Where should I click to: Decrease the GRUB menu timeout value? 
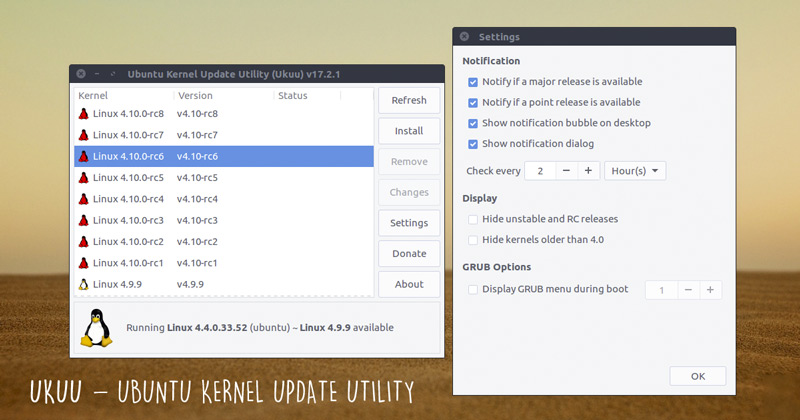[688, 290]
